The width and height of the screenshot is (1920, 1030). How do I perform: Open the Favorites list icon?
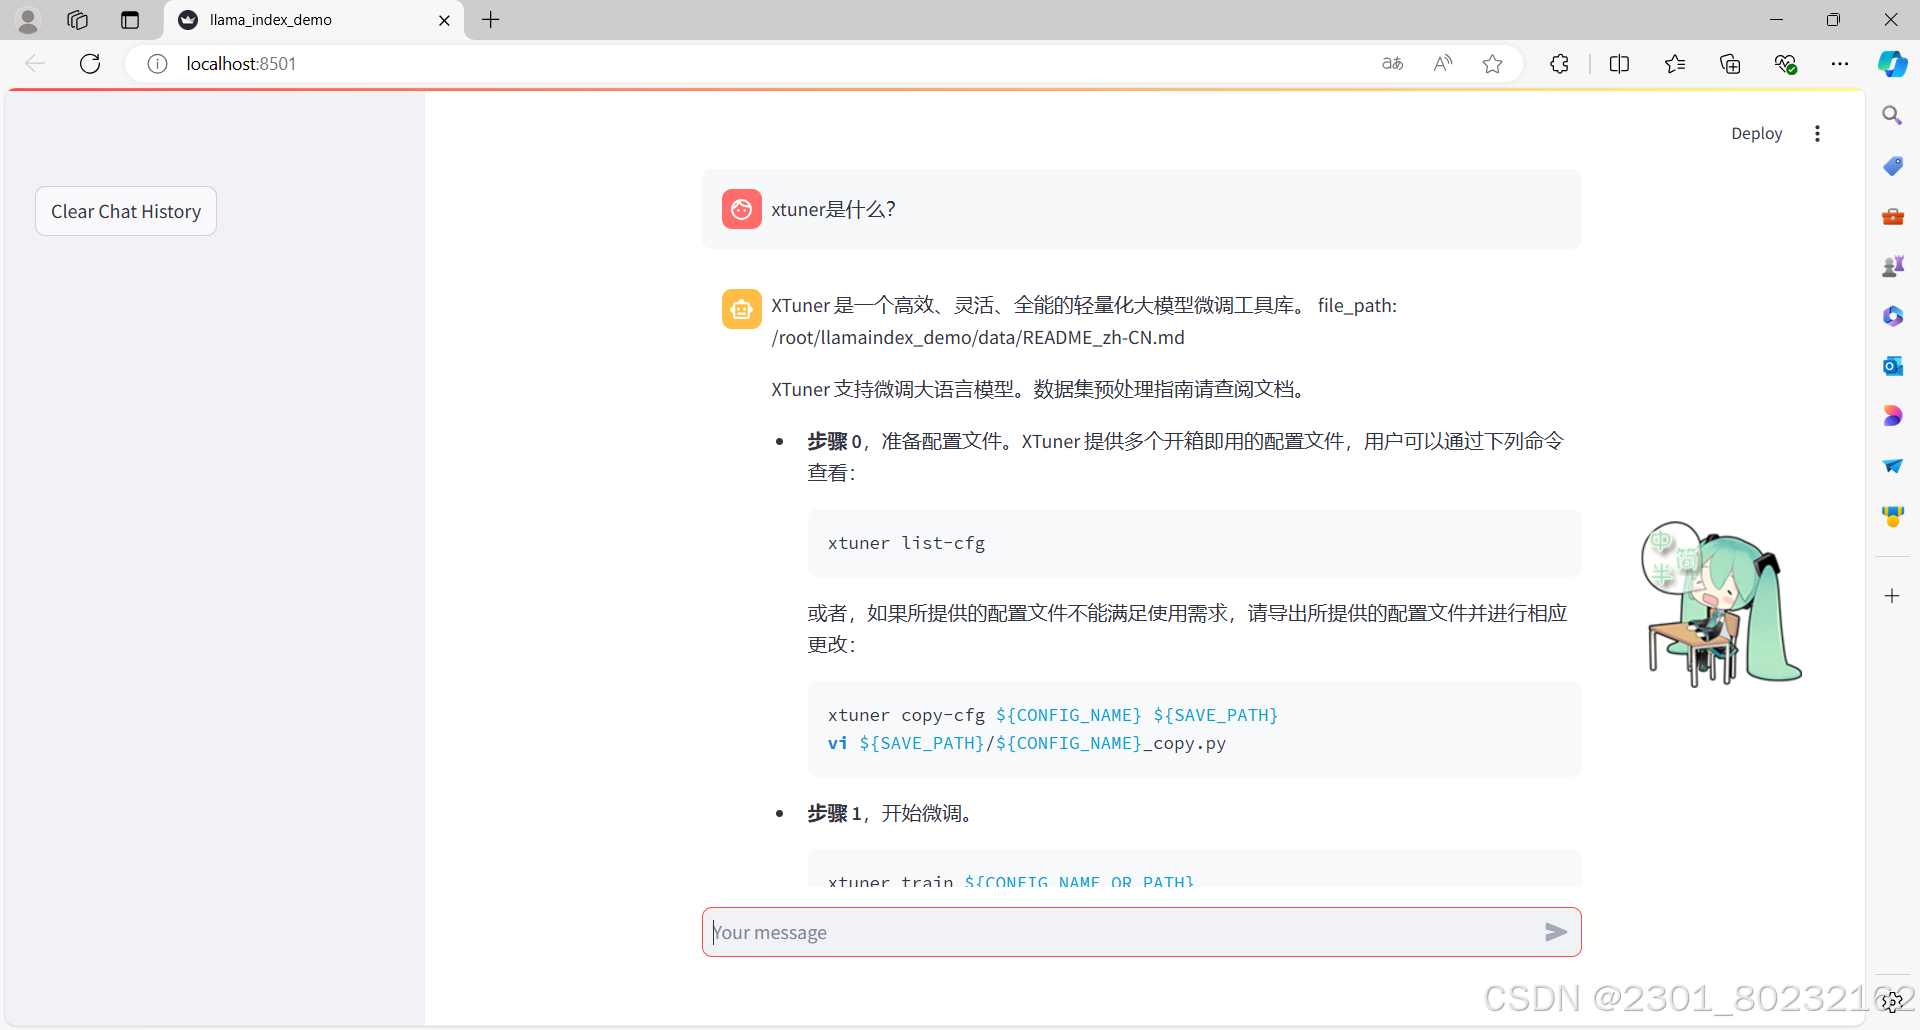[x=1675, y=64]
